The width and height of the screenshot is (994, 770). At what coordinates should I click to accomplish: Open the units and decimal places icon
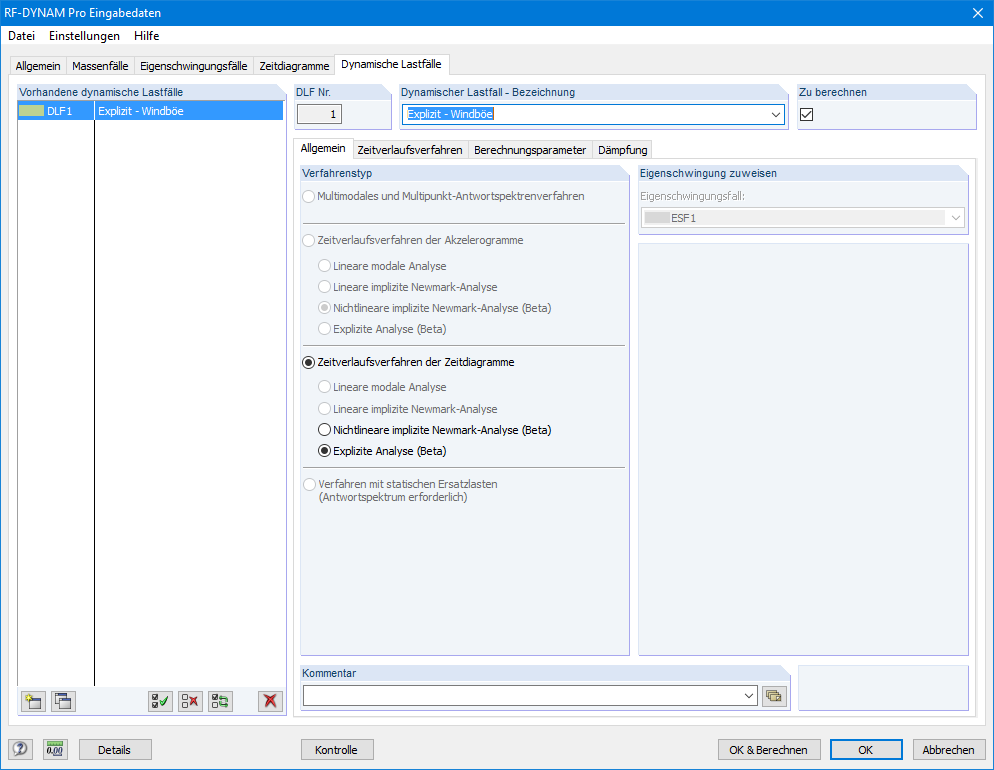coord(55,749)
